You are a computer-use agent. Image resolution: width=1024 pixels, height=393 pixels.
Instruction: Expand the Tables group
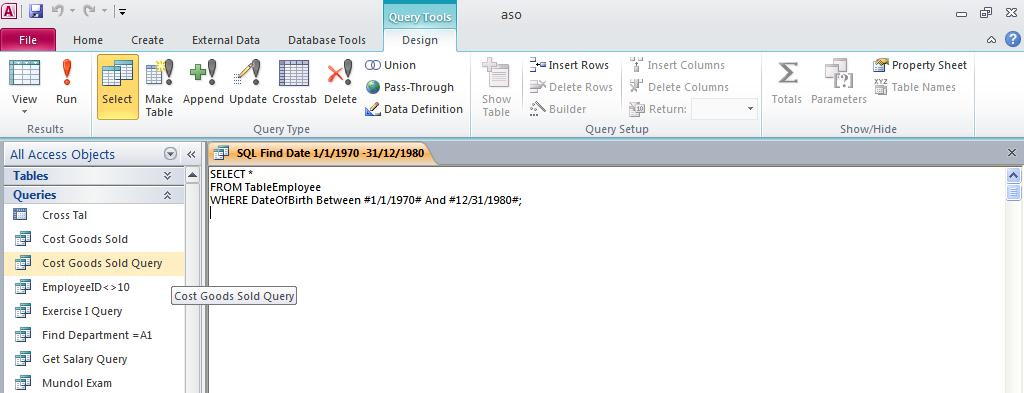pyautogui.click(x=168, y=176)
